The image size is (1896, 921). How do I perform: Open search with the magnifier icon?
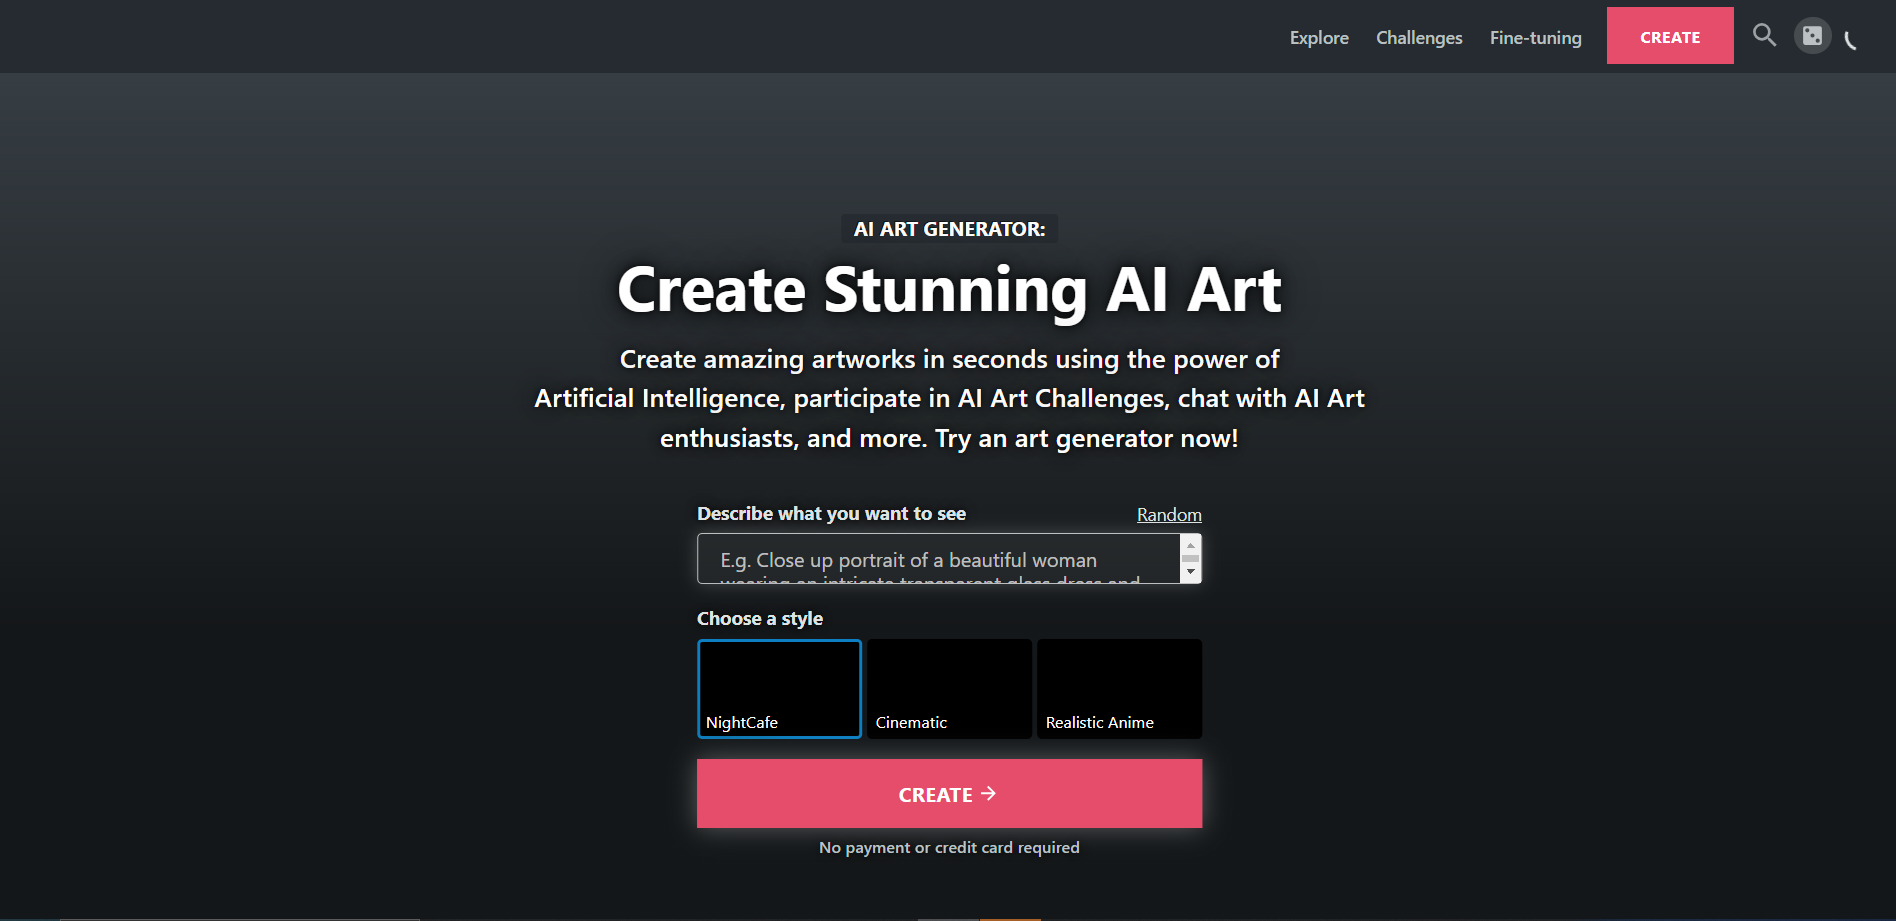click(x=1764, y=36)
